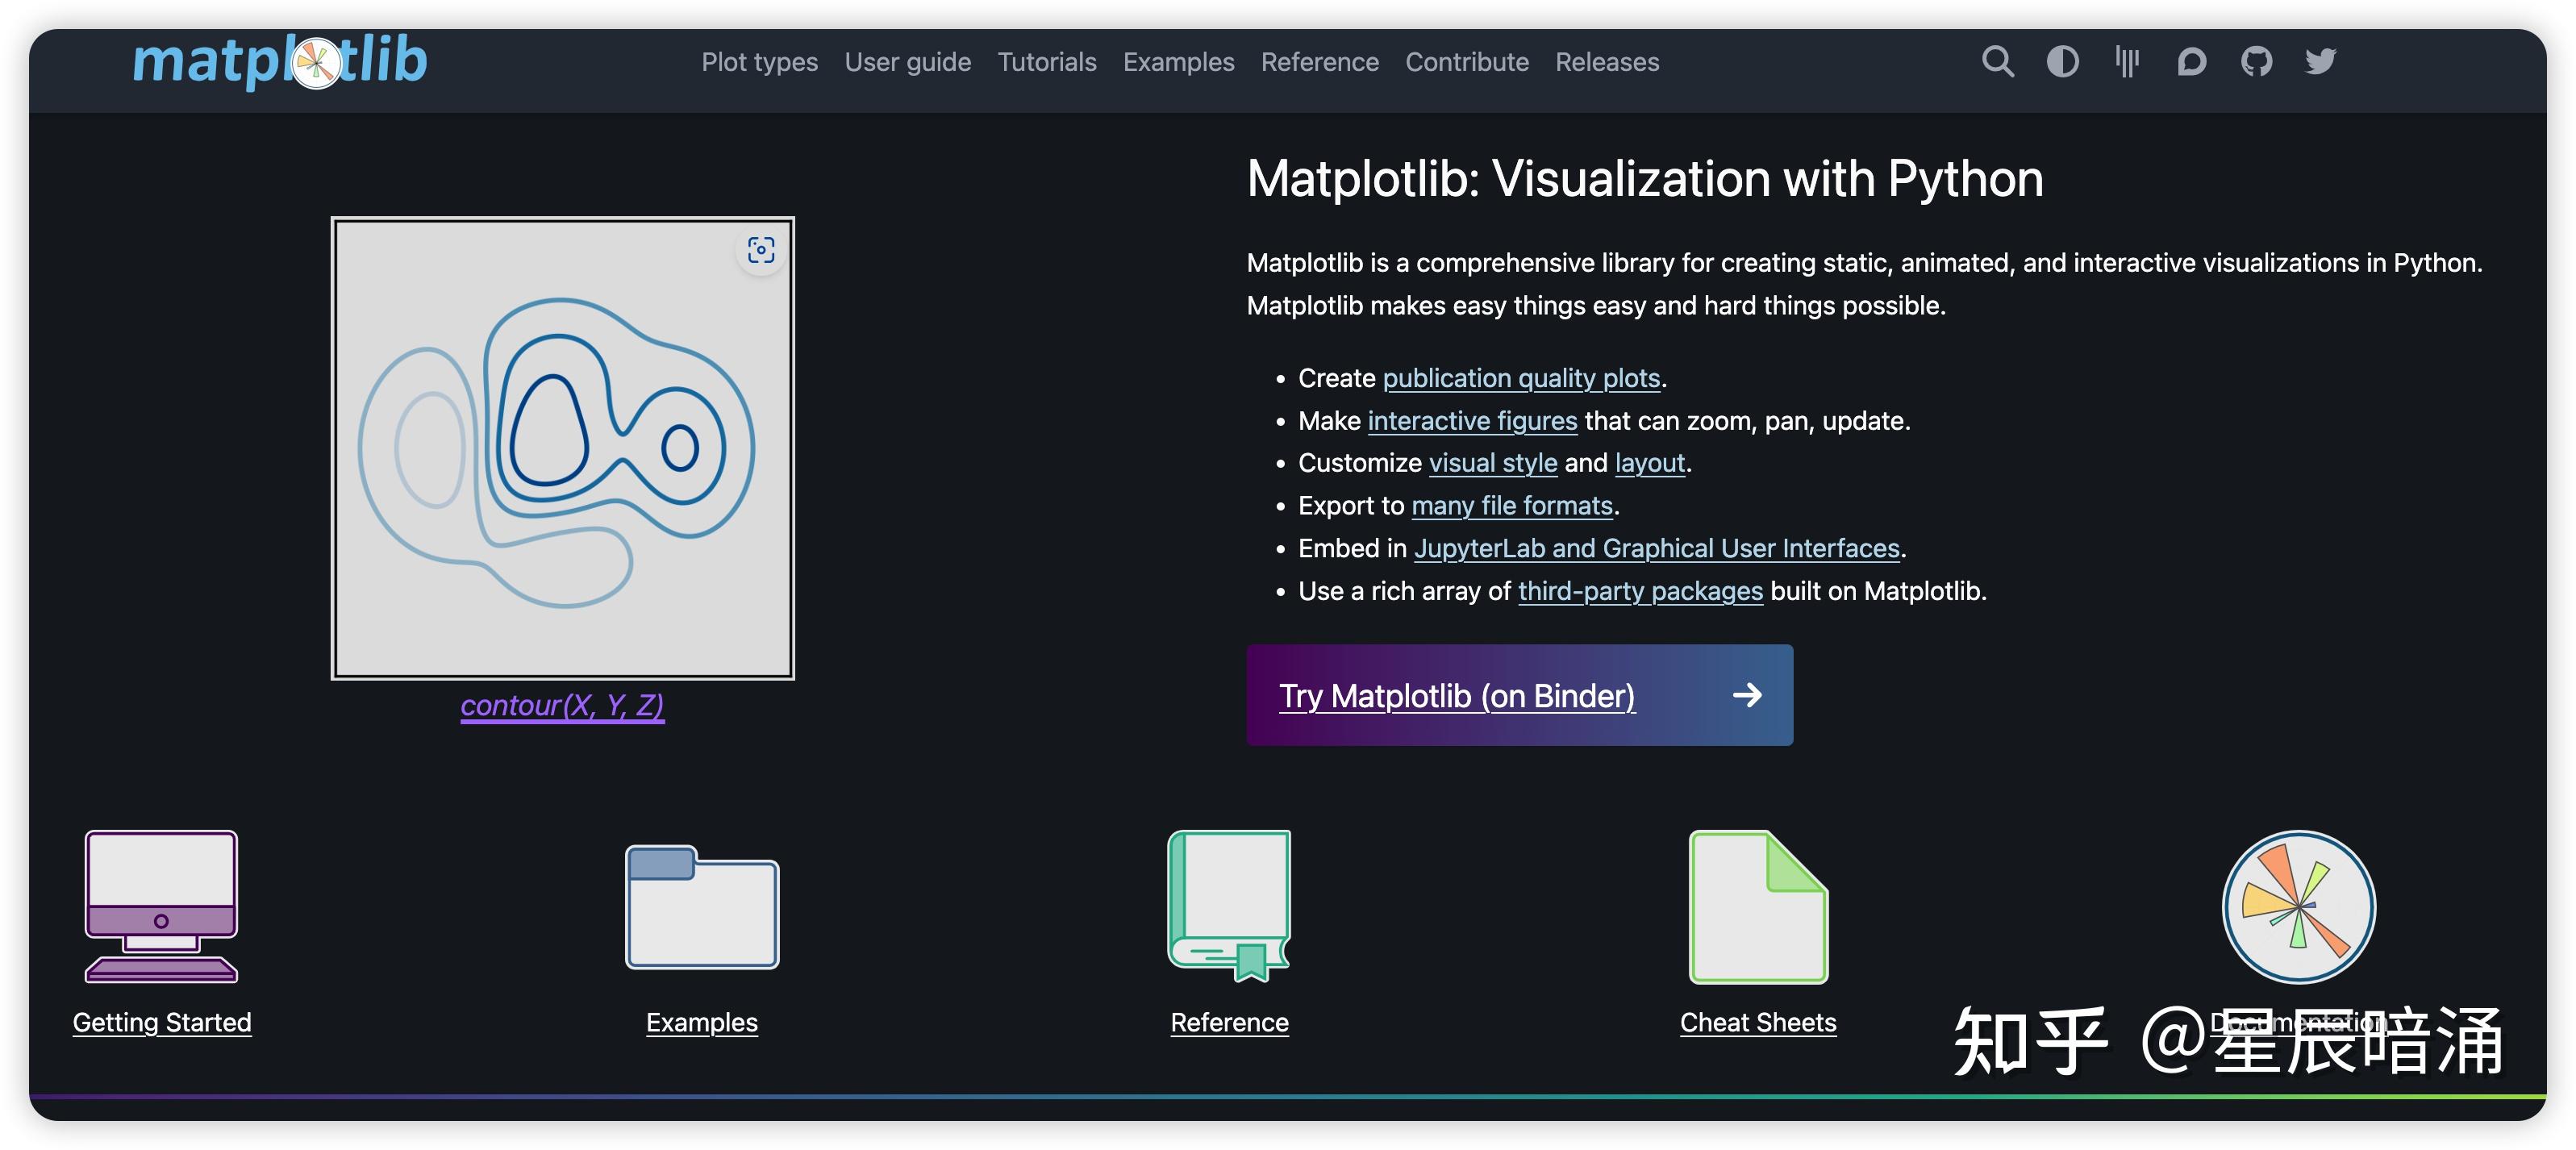Open the GitHub repository icon
Screen dimensions: 2576x1150
(2256, 62)
